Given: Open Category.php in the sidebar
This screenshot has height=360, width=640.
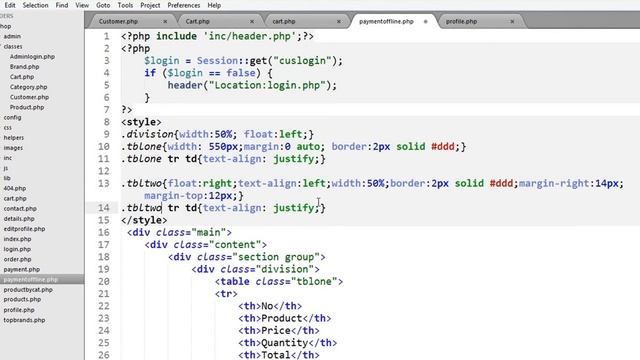Looking at the screenshot, I should (29, 87).
